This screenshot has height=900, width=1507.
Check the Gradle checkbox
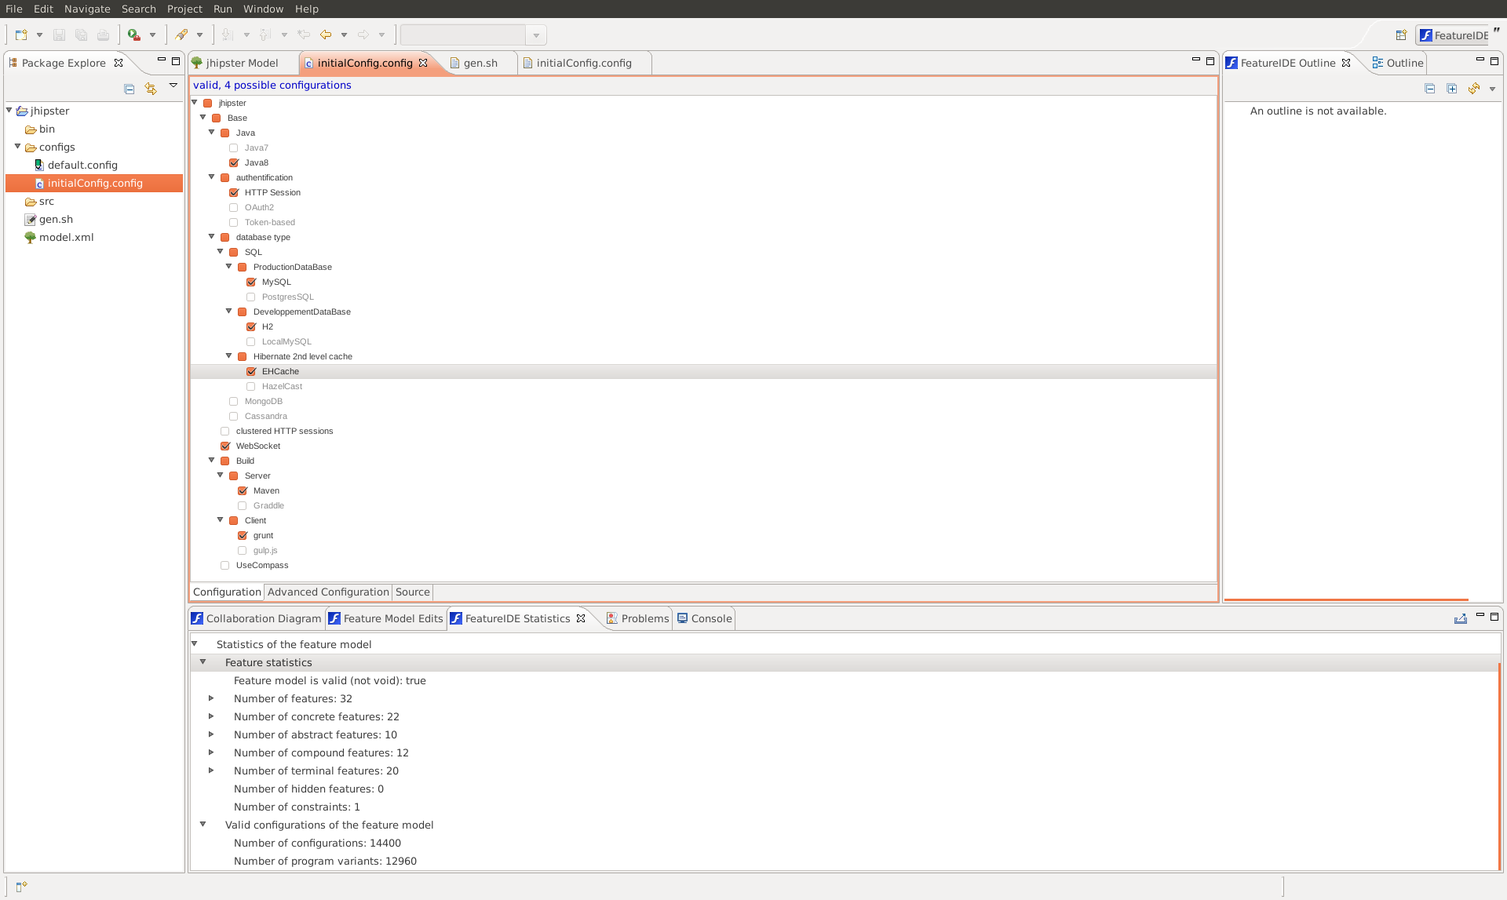[x=243, y=506]
